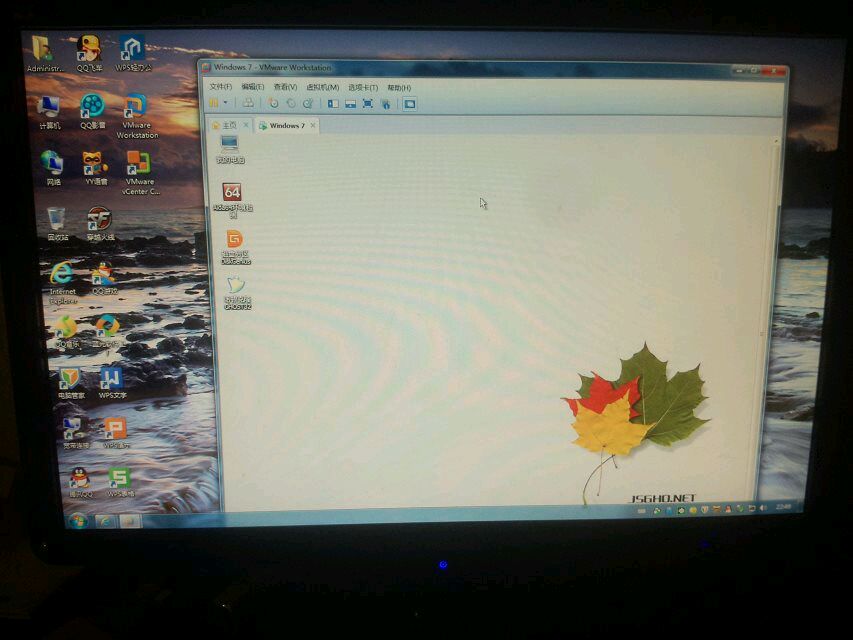Select the WPS文字 desktop shortcut
The width and height of the screenshot is (853, 640).
click(x=112, y=383)
